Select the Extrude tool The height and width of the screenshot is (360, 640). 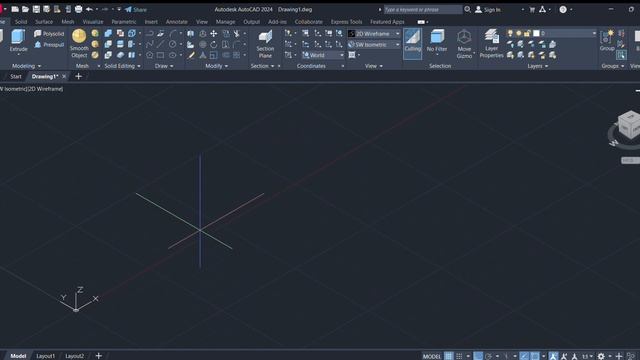click(18, 40)
